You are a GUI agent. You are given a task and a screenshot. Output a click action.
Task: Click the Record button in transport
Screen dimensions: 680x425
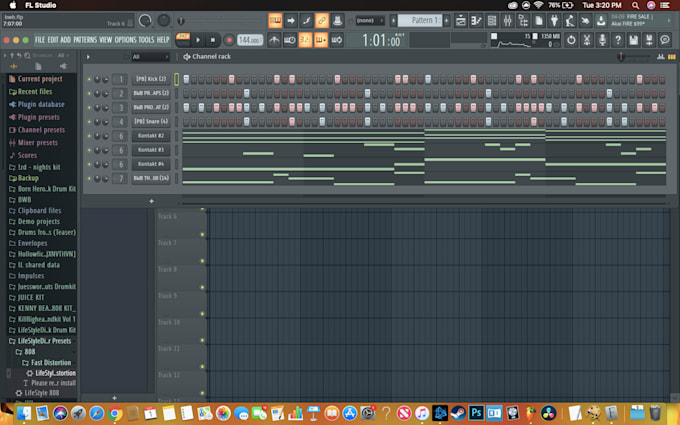click(x=229, y=40)
